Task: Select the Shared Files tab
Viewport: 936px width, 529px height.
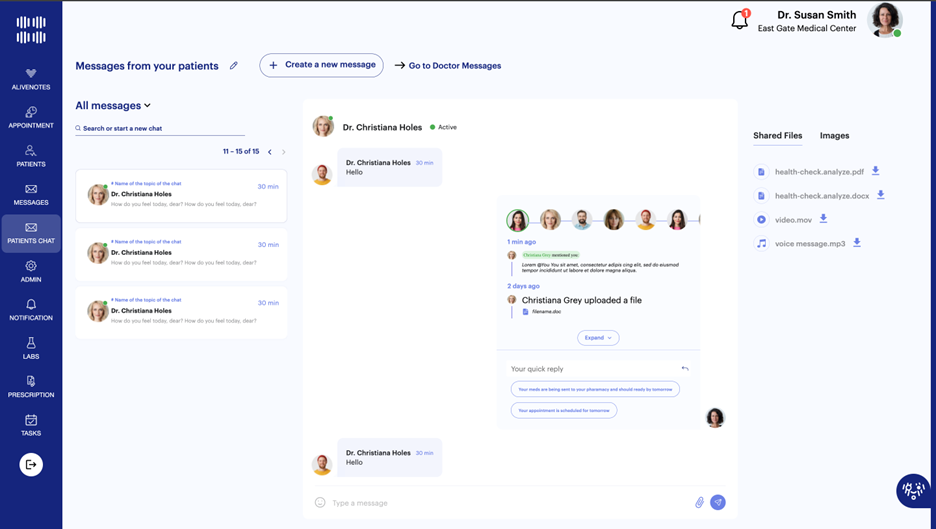Action: click(x=777, y=135)
